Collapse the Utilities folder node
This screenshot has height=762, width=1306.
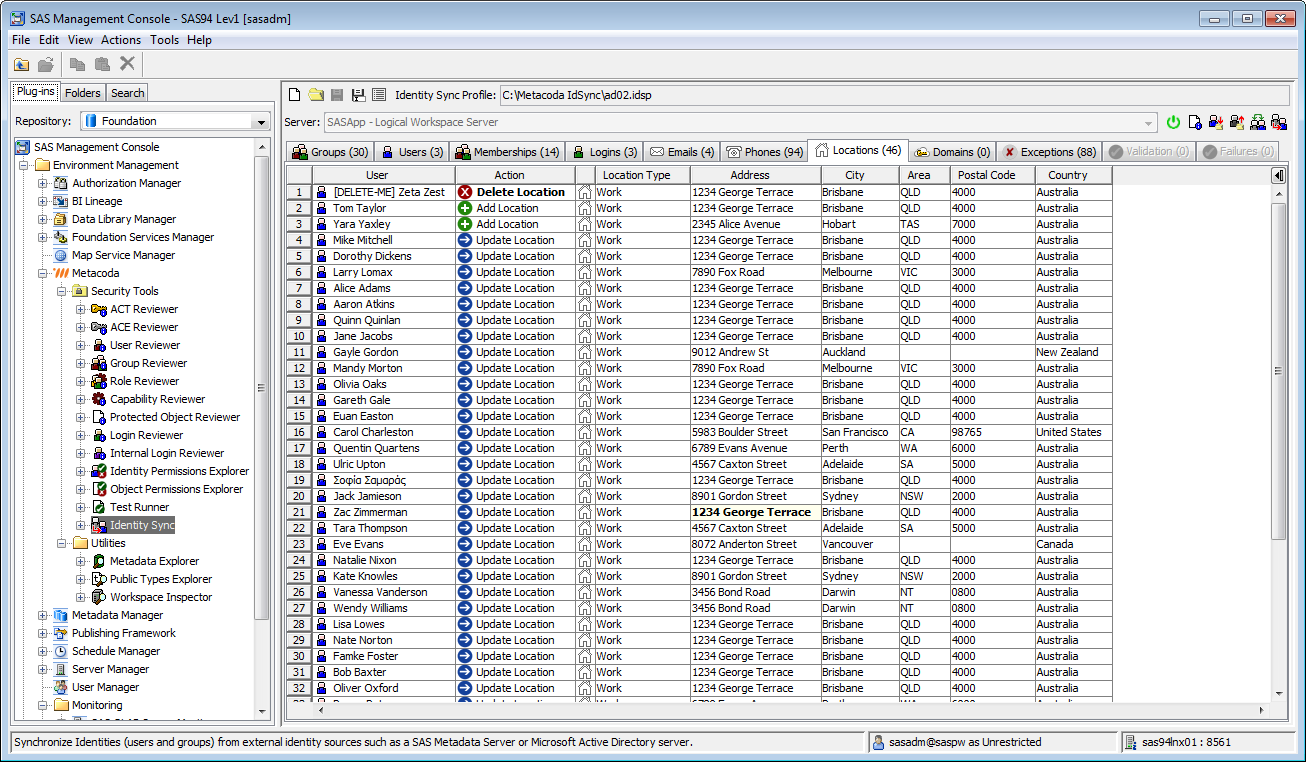click(x=62, y=543)
